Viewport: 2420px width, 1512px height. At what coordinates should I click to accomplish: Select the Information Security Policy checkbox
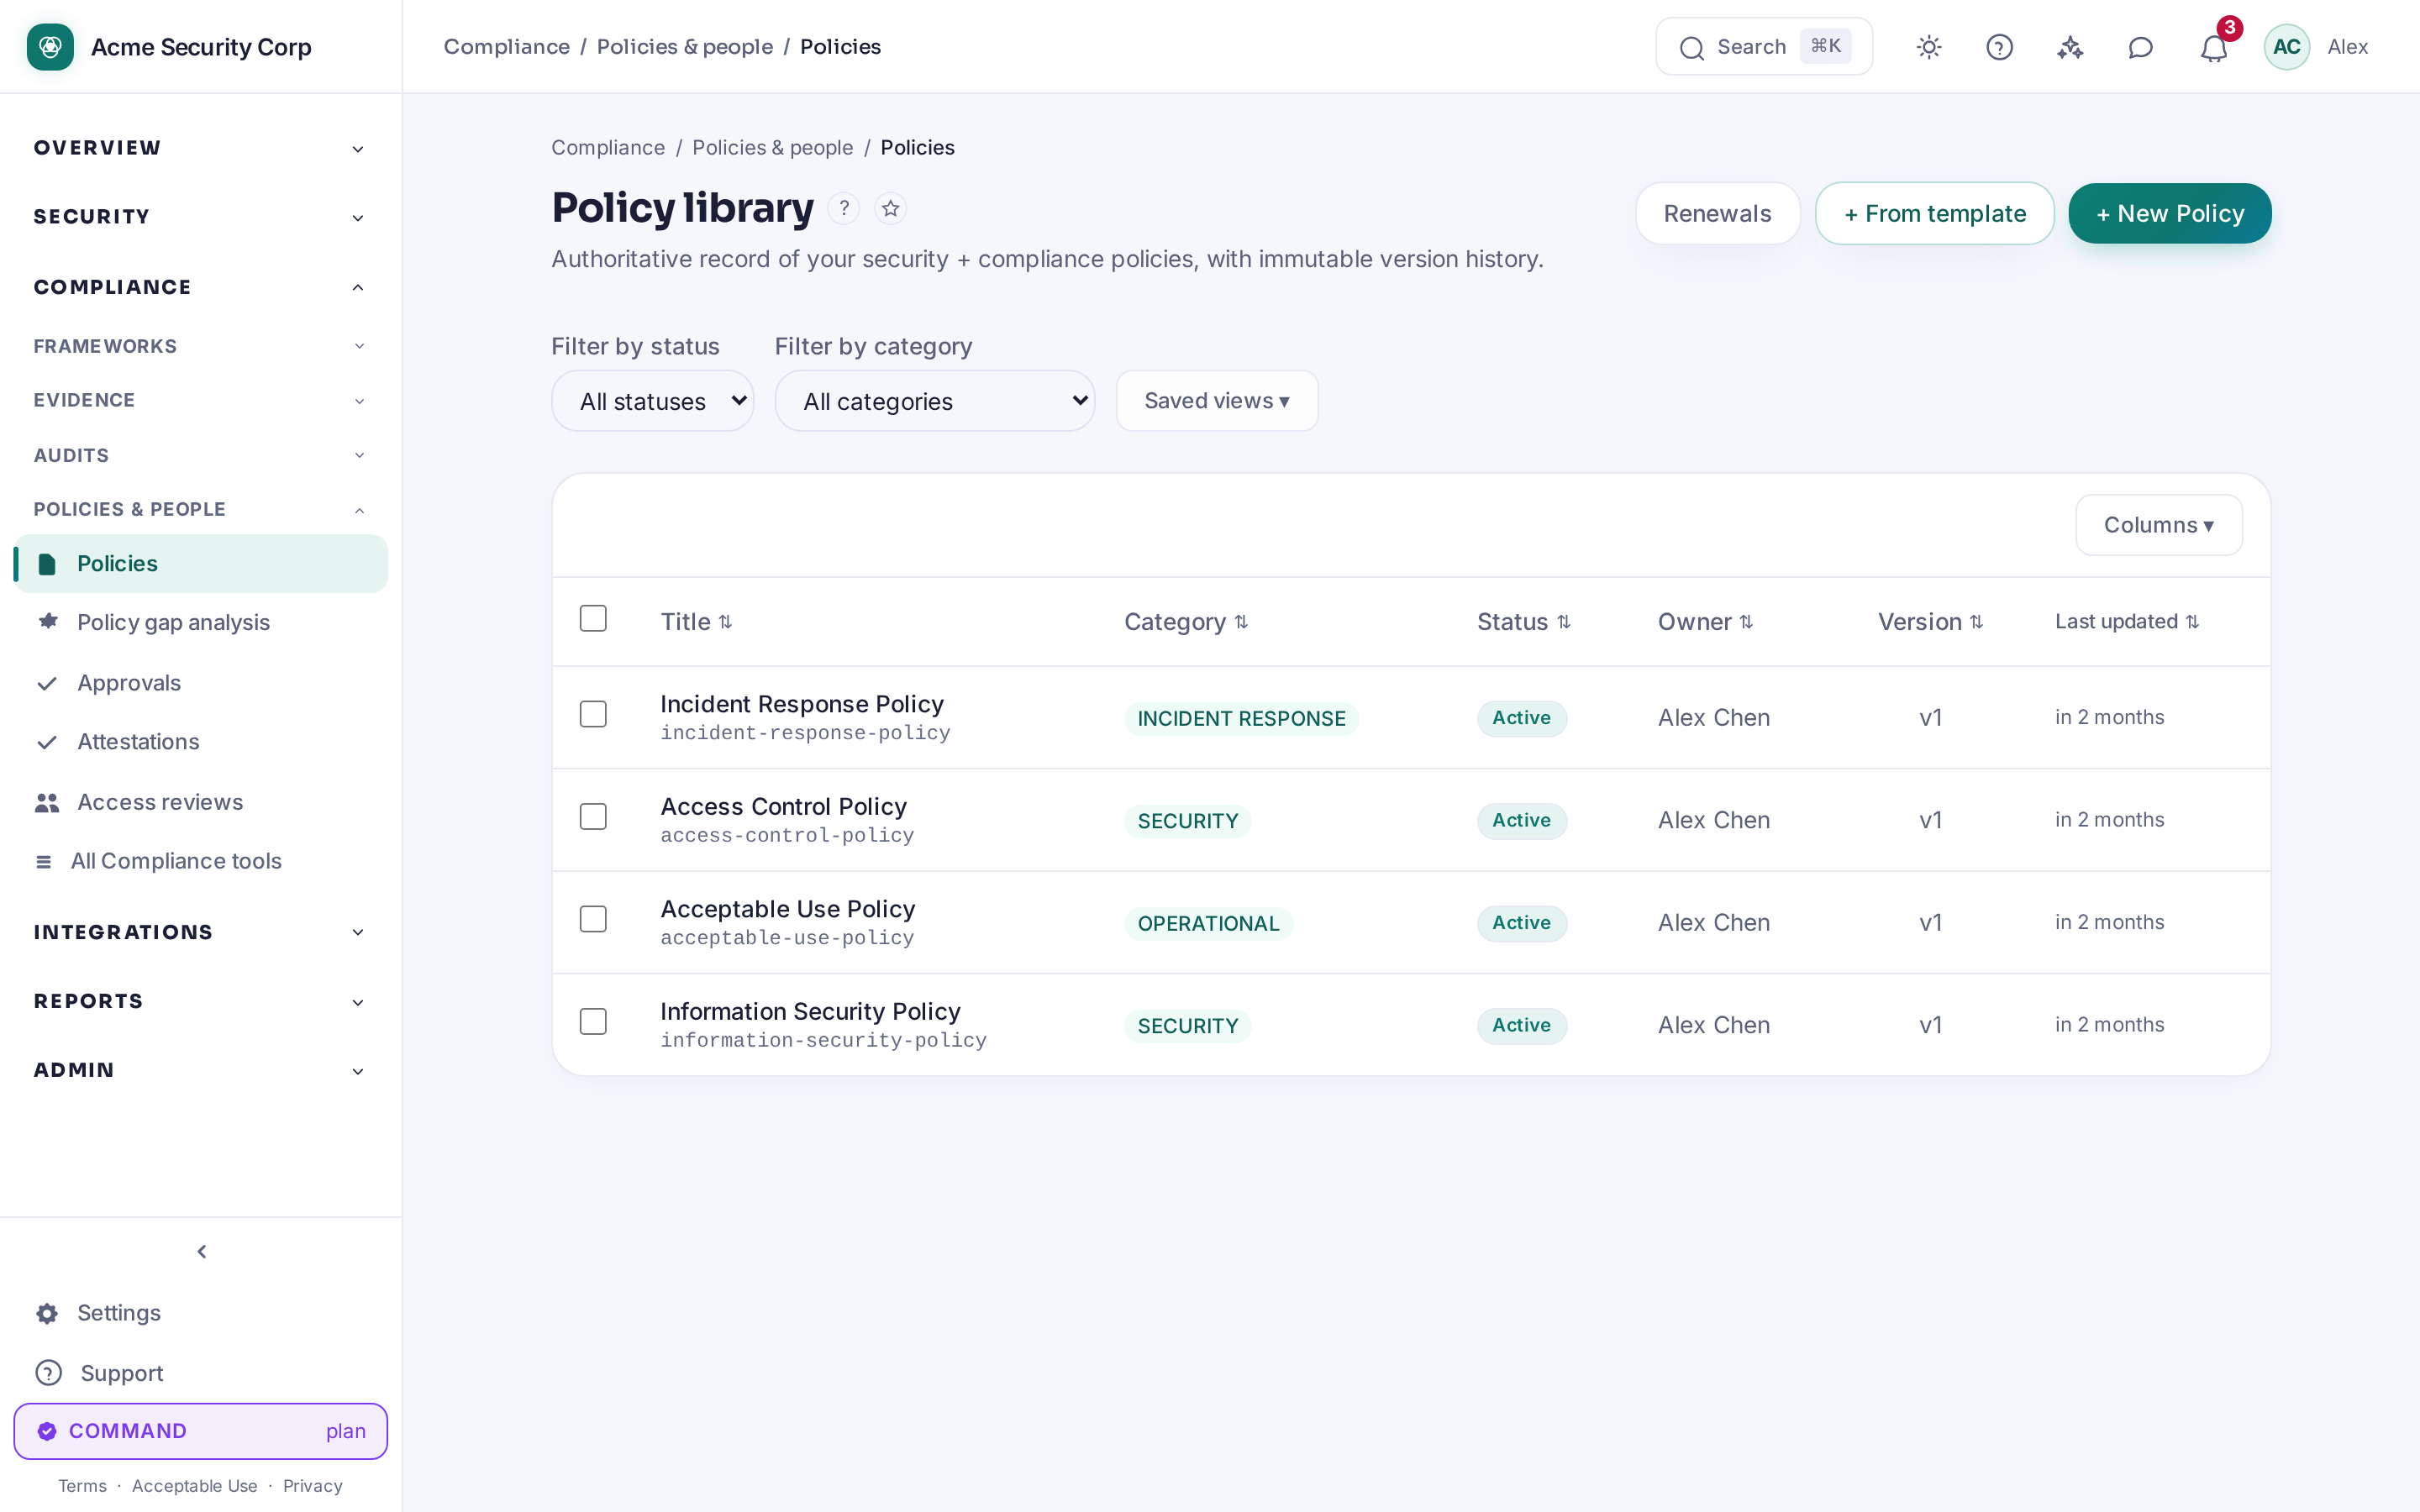593,1021
